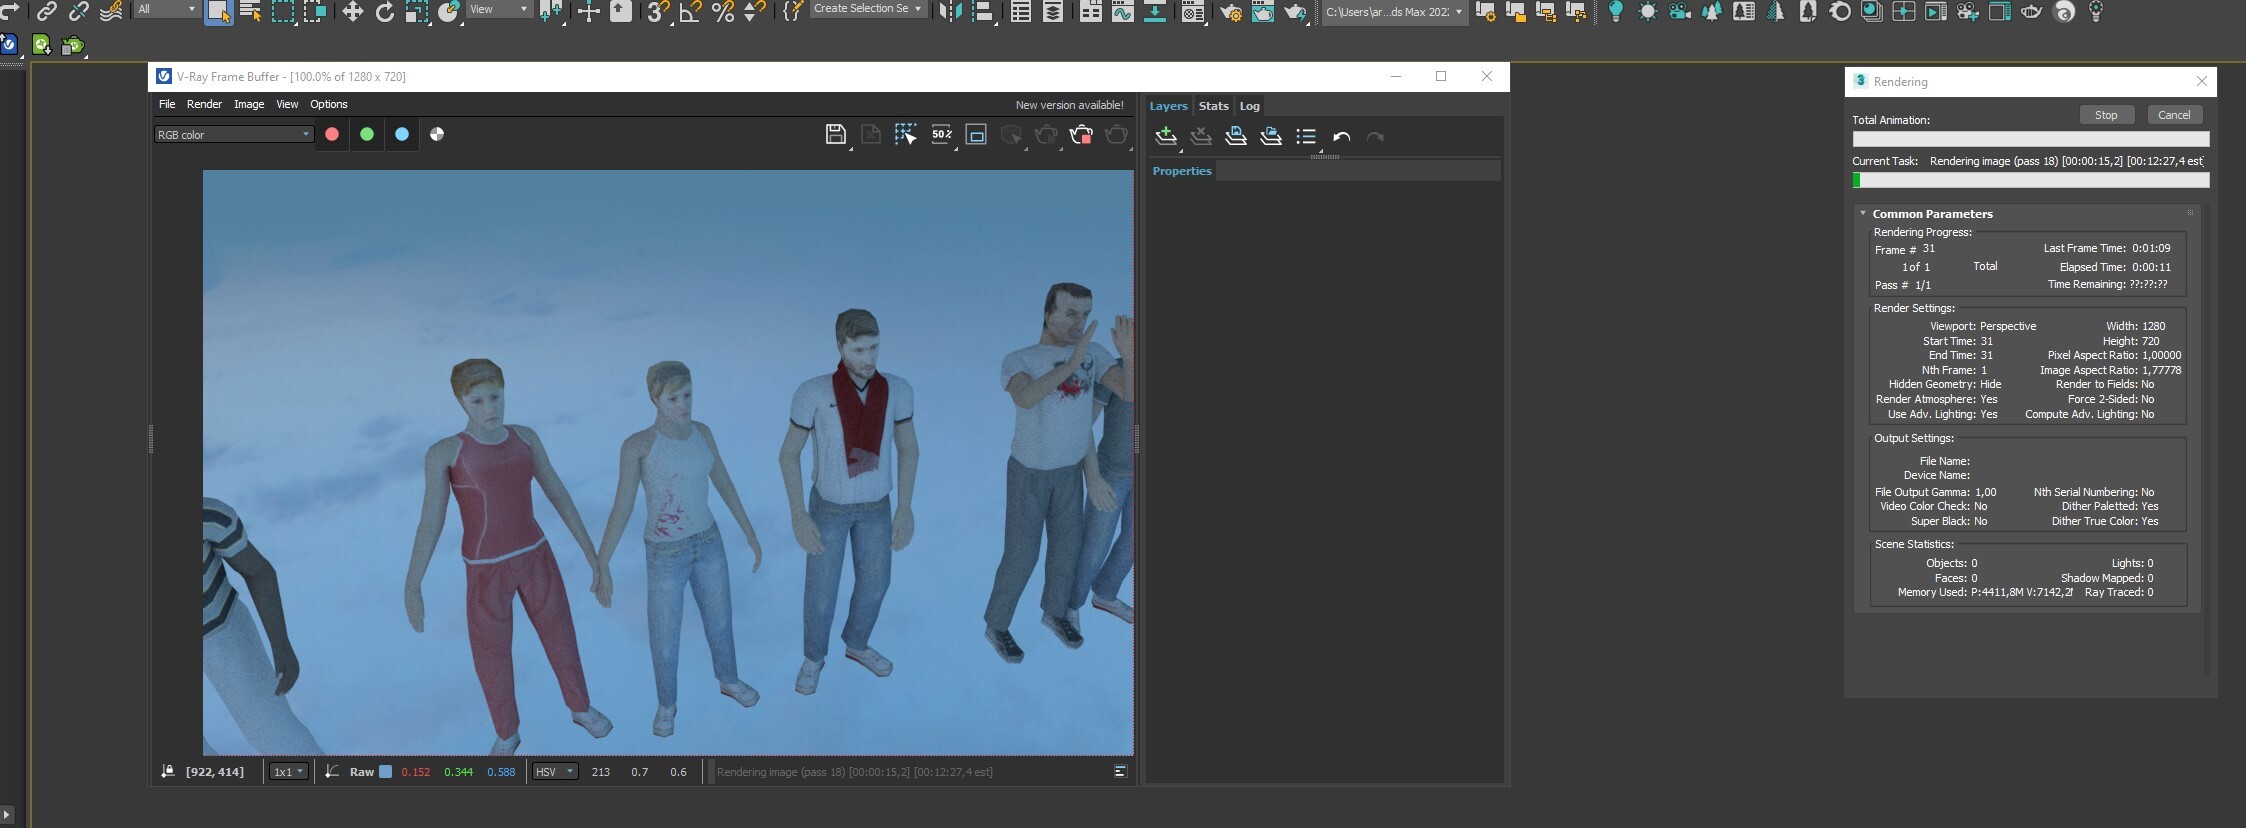Activate the Select and Move tool
This screenshot has height=828, width=2246.
(352, 12)
